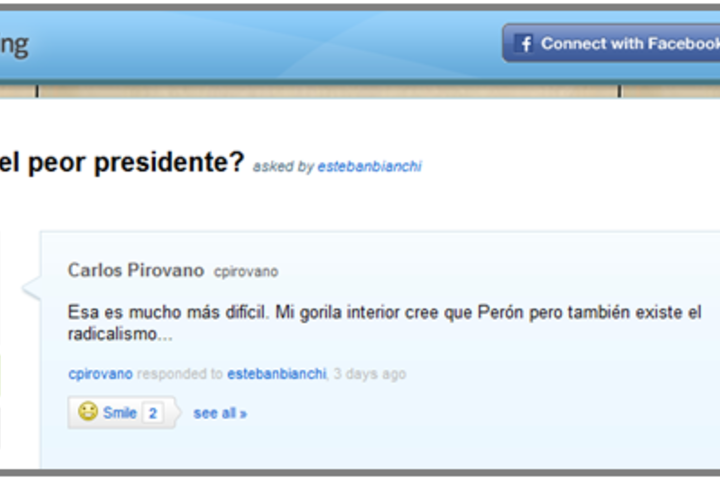Click the Carlos Pirovano name heading
This screenshot has height=480, width=720.
pyautogui.click(x=136, y=270)
